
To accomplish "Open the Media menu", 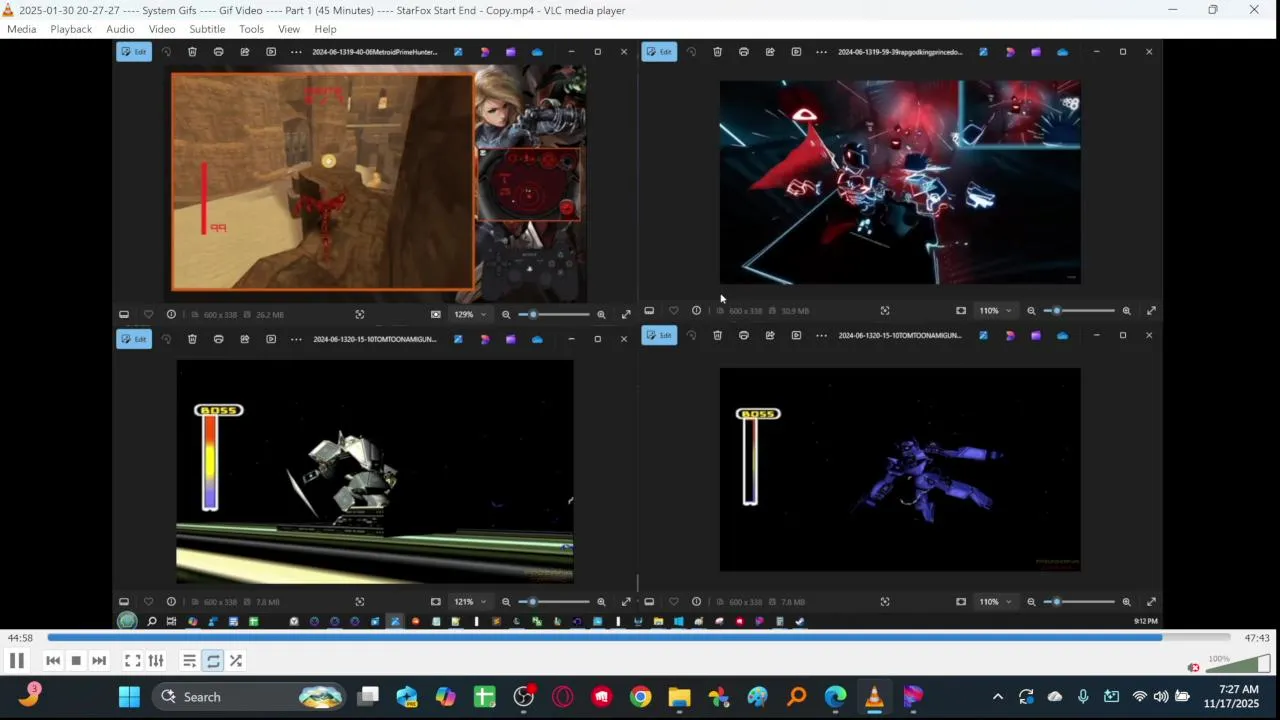I will click(21, 29).
